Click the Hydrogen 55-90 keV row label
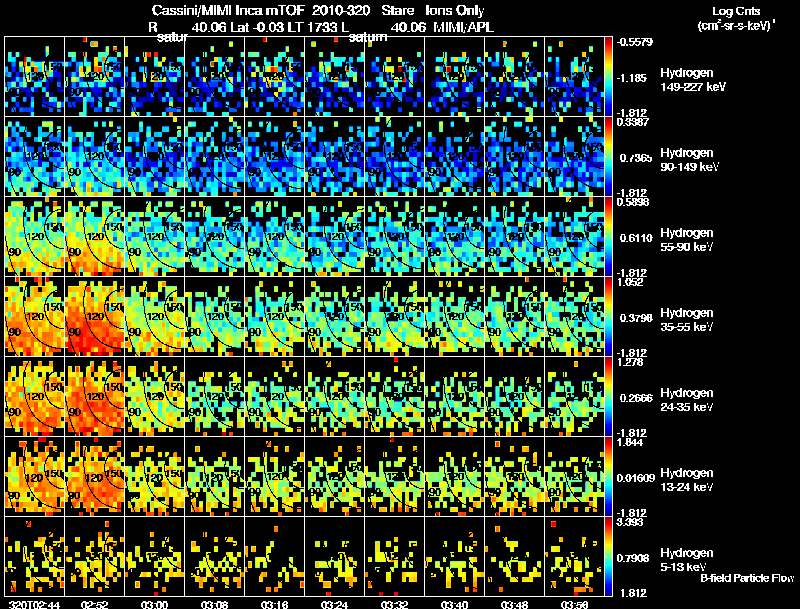Screen dimensions: 800x609 [x=687, y=240]
